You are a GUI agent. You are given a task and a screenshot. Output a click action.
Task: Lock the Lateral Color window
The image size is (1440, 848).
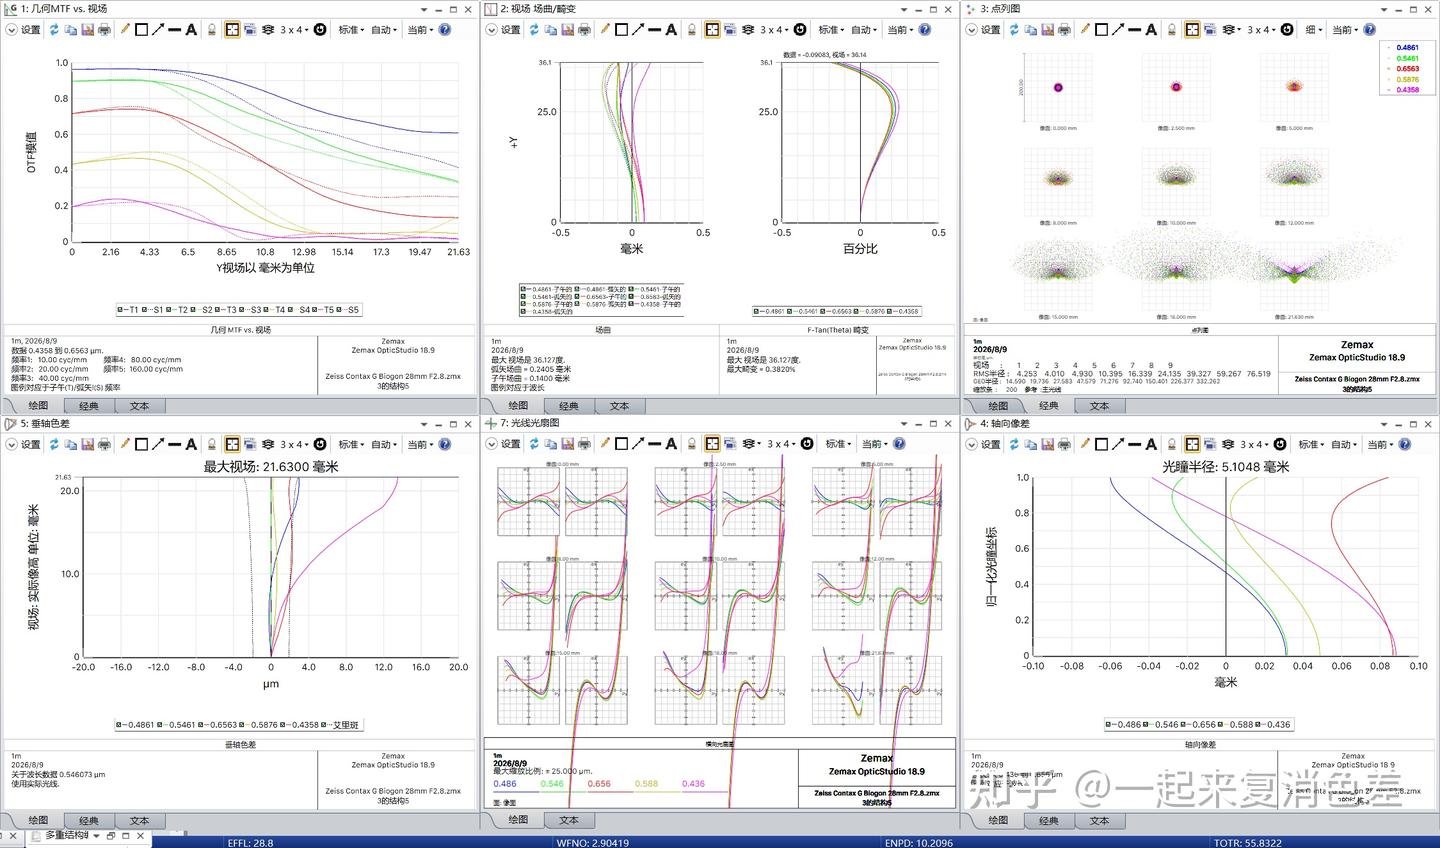pos(212,444)
